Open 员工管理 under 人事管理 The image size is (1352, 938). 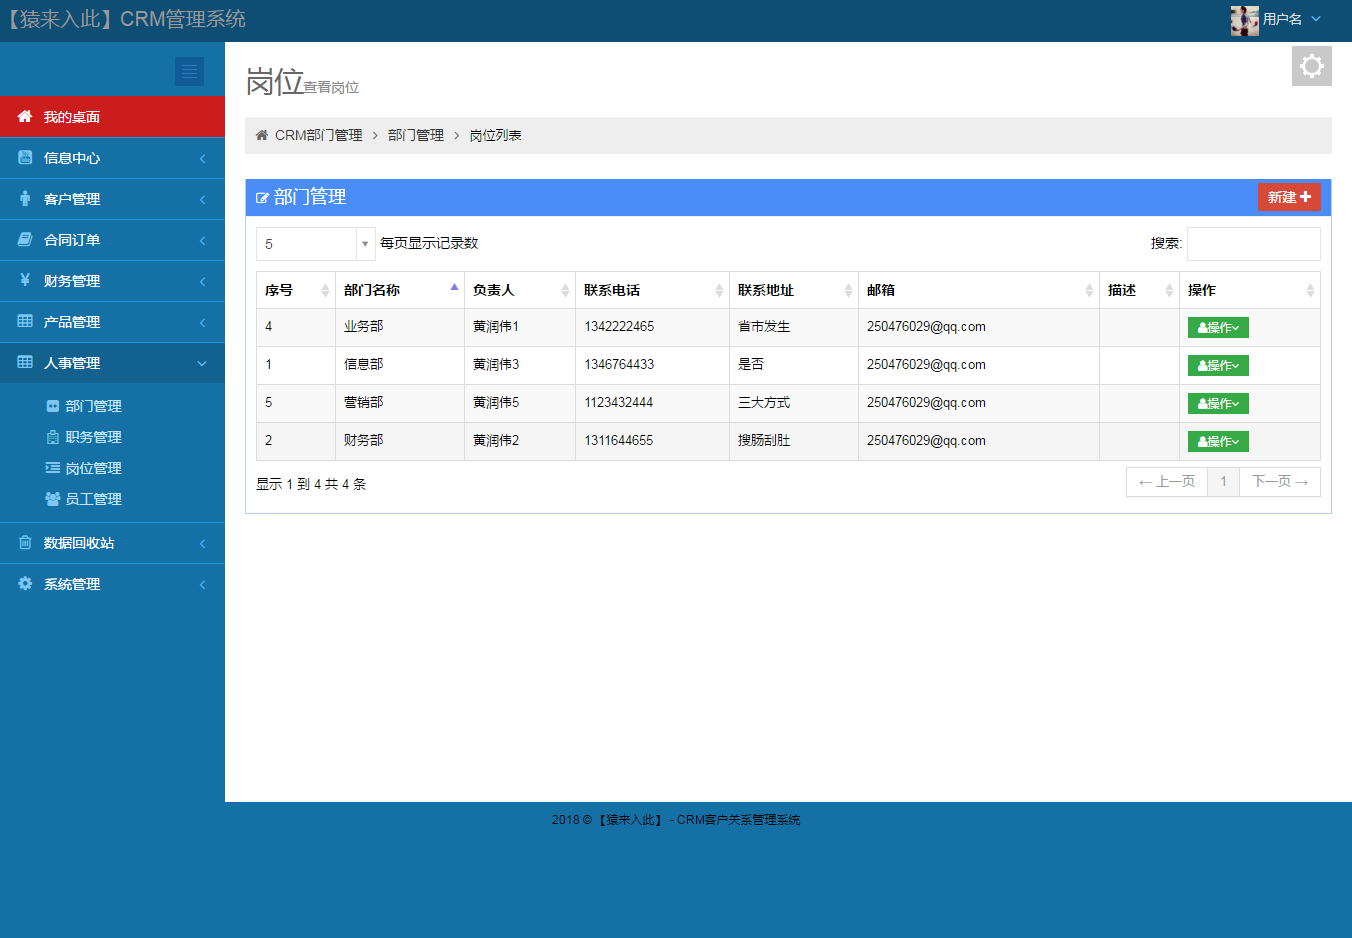(95, 498)
